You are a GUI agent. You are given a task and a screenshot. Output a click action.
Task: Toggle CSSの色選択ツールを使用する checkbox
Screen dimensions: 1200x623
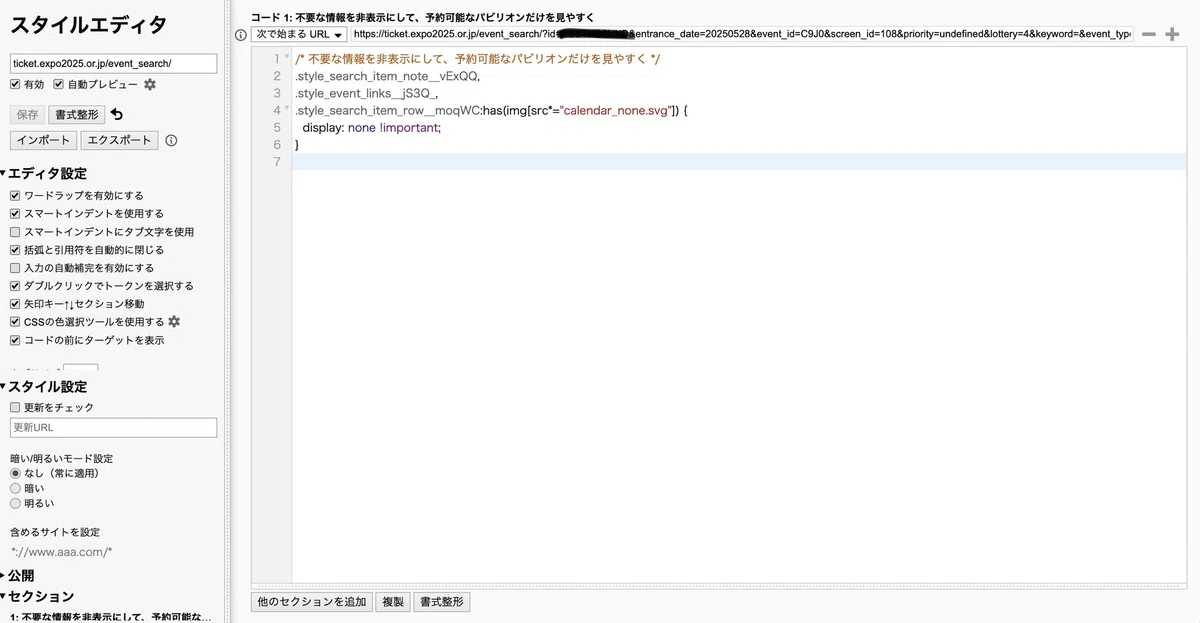15,322
